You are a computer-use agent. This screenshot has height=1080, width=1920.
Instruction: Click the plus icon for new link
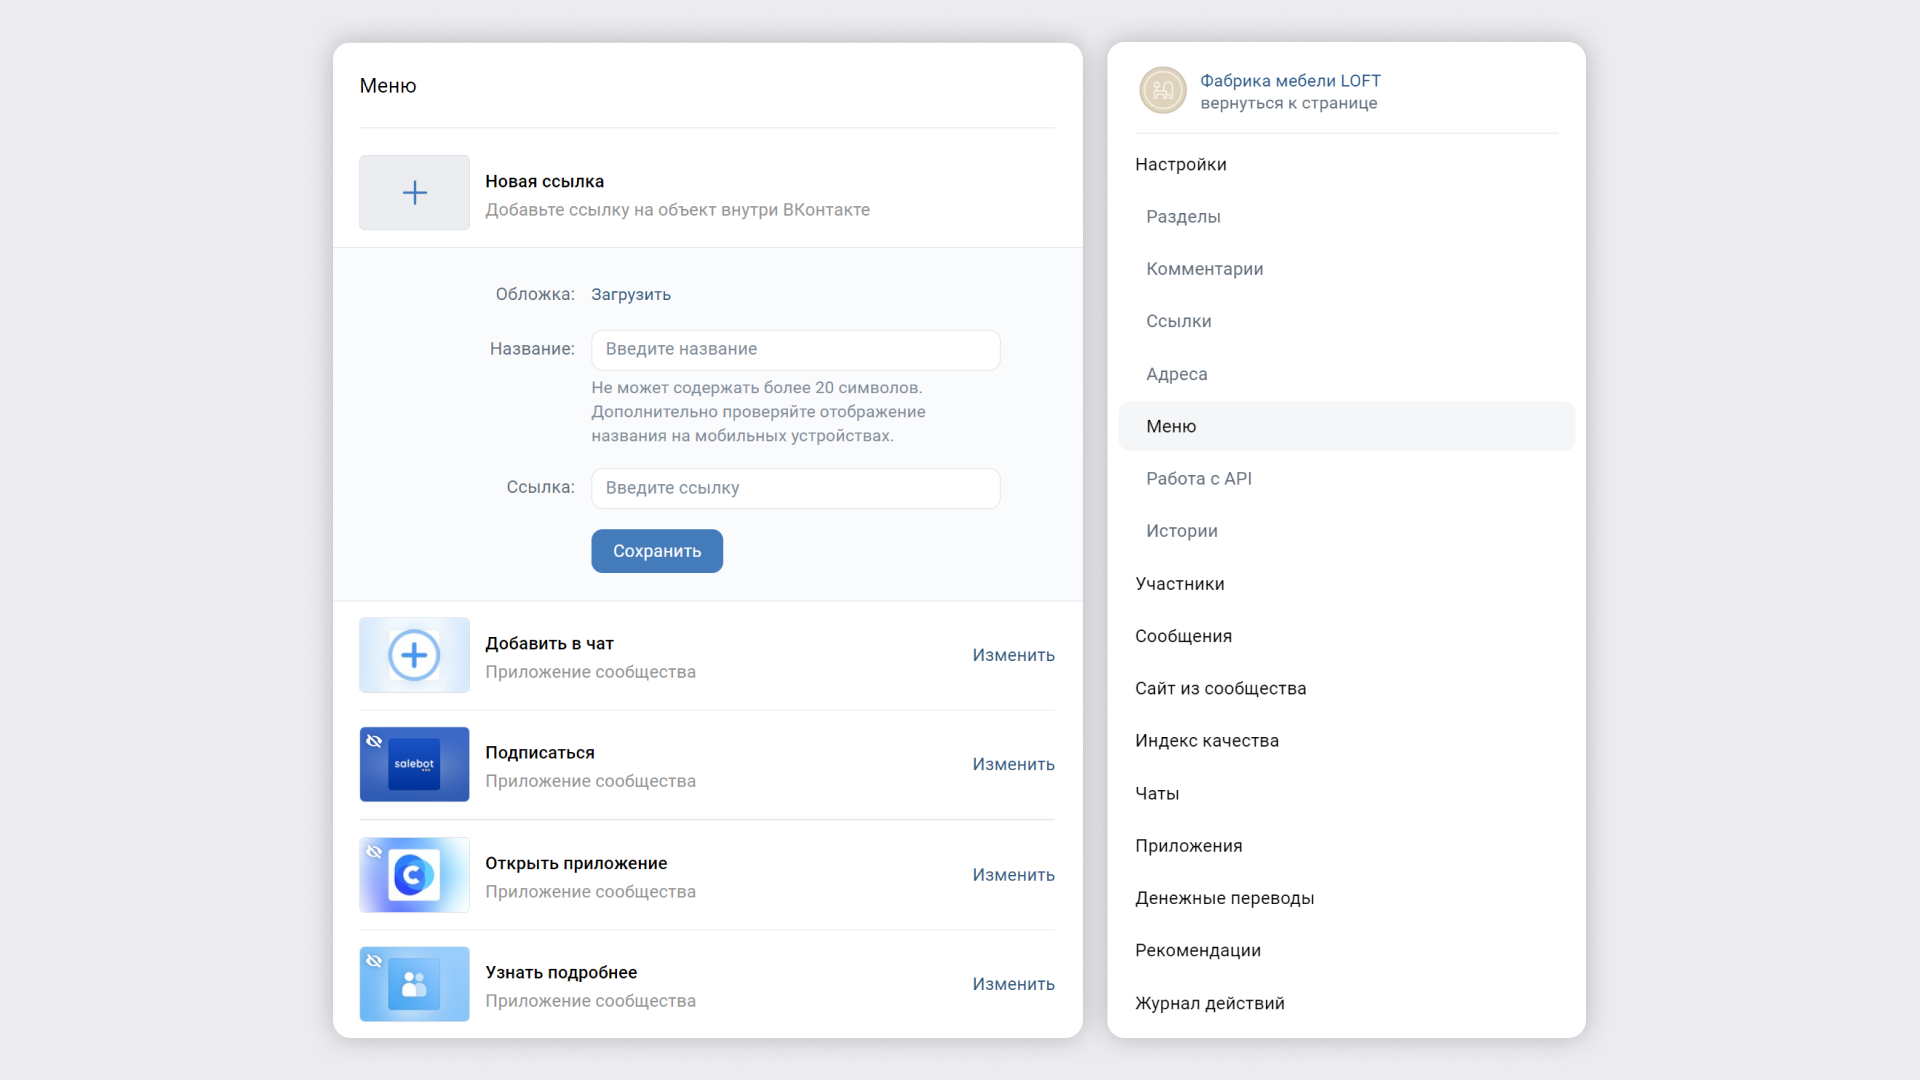click(414, 192)
